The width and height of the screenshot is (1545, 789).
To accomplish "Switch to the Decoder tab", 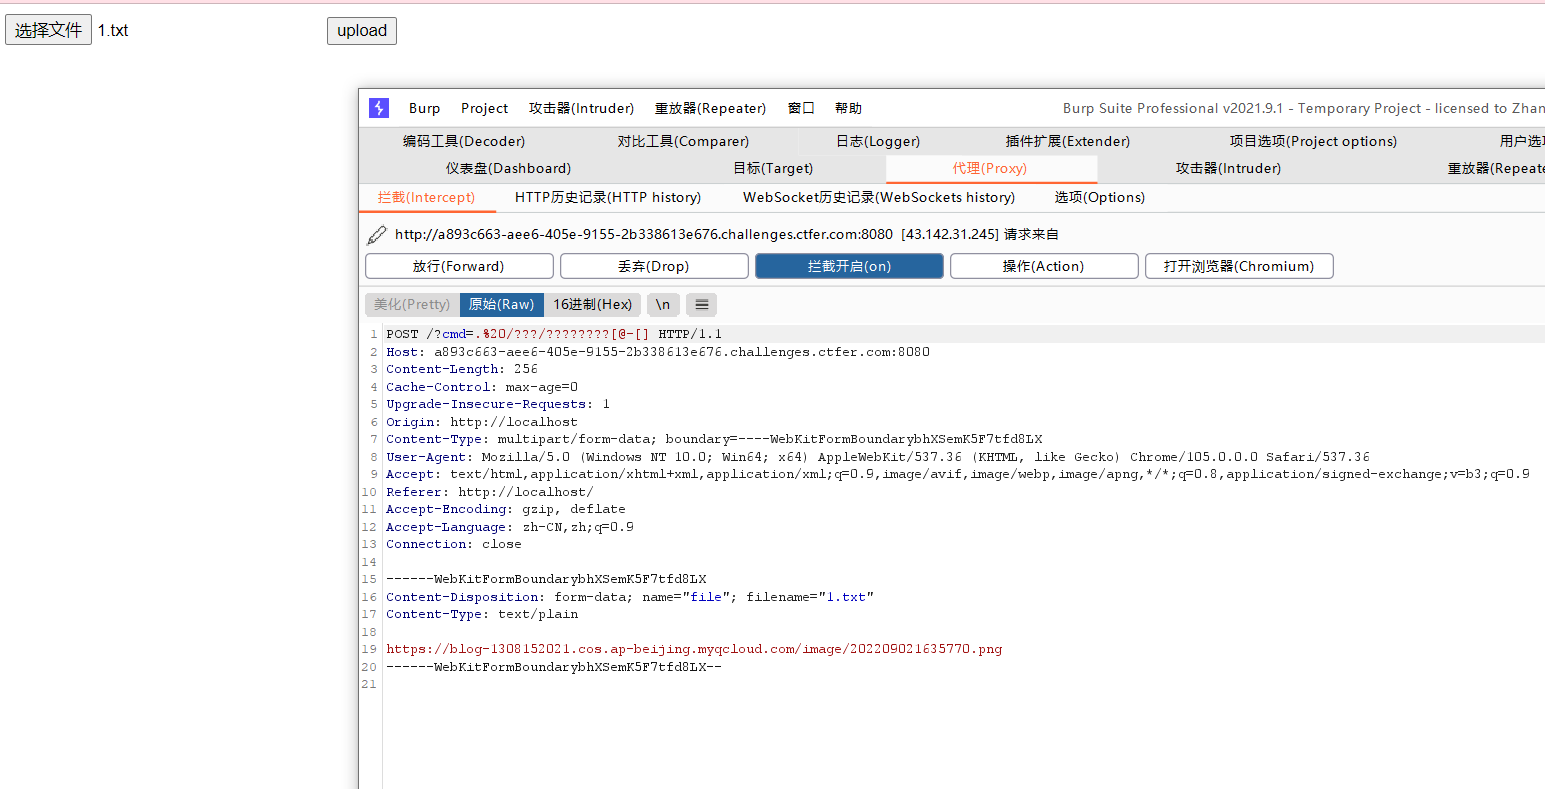I will click(464, 141).
